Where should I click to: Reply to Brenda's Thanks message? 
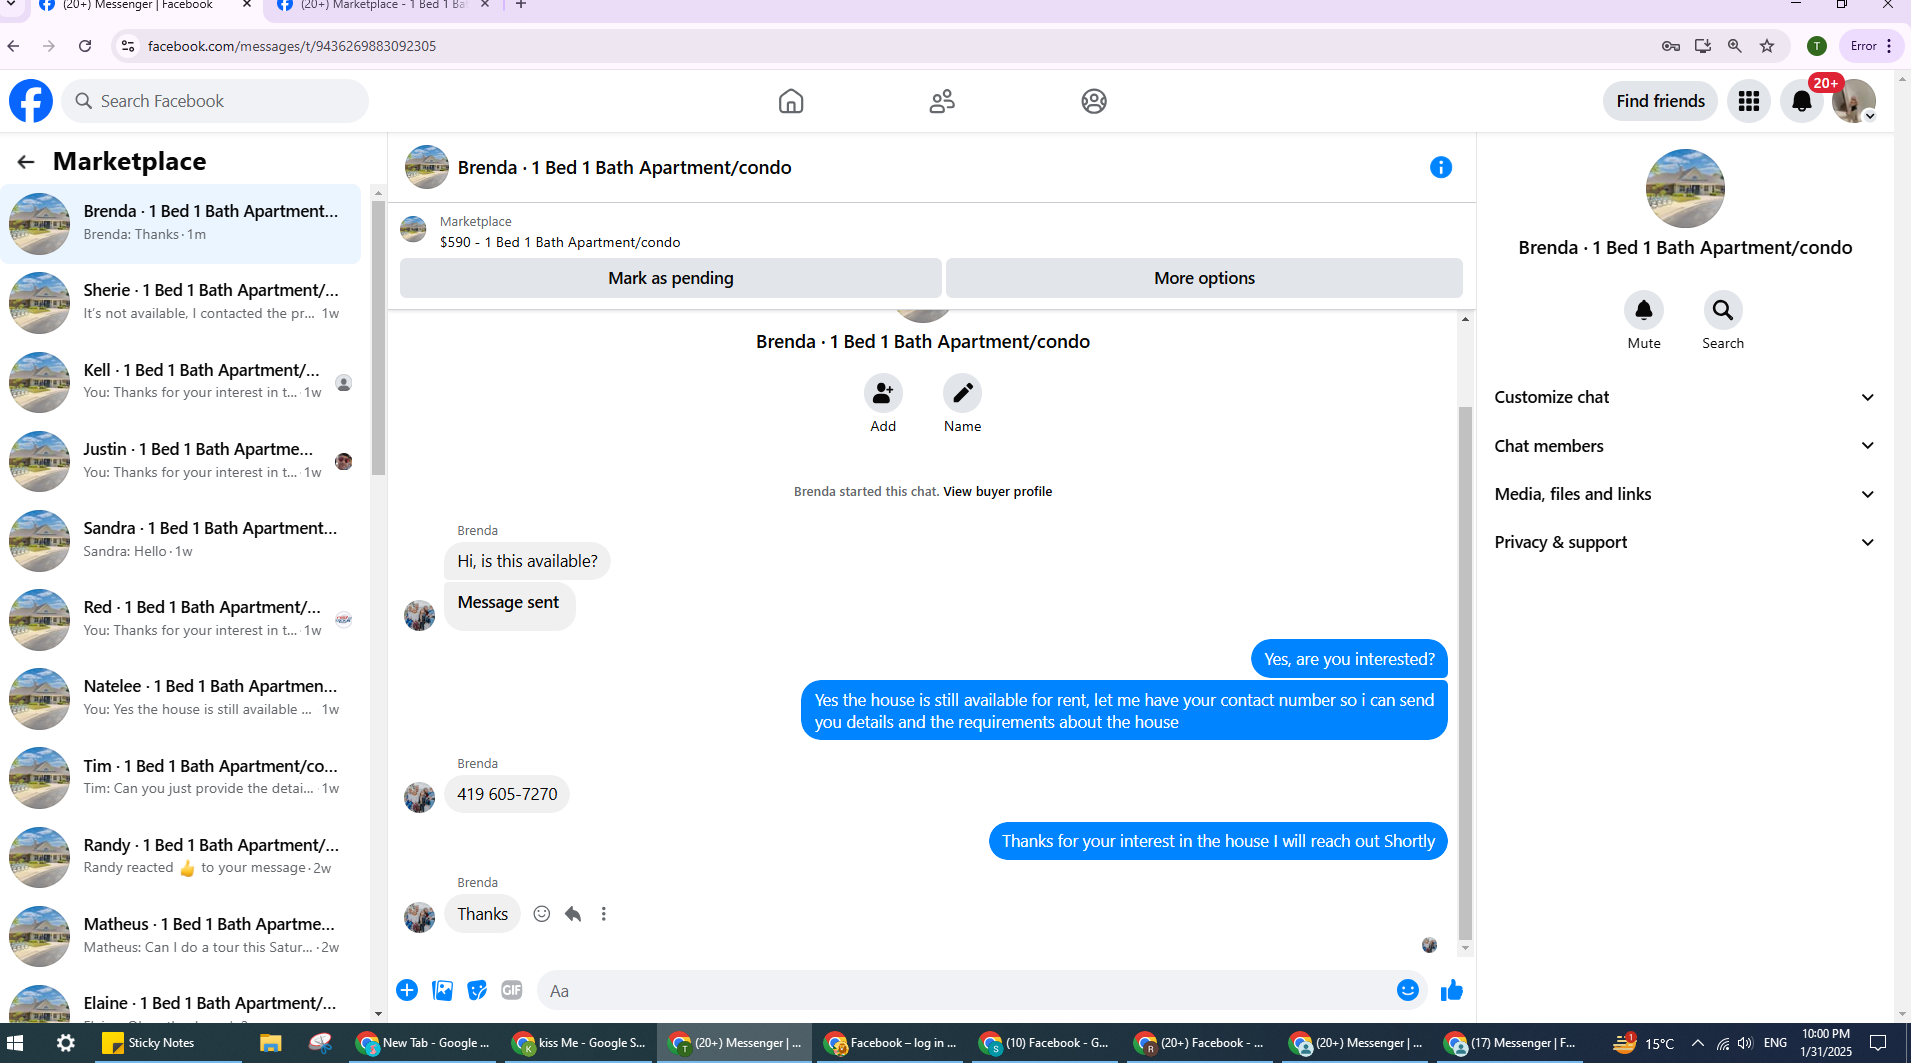pyautogui.click(x=573, y=914)
